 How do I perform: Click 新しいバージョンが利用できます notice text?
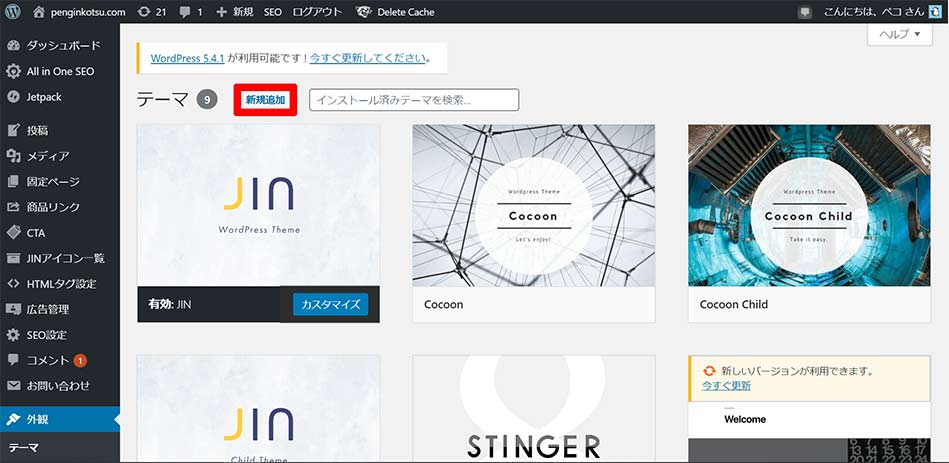[799, 371]
